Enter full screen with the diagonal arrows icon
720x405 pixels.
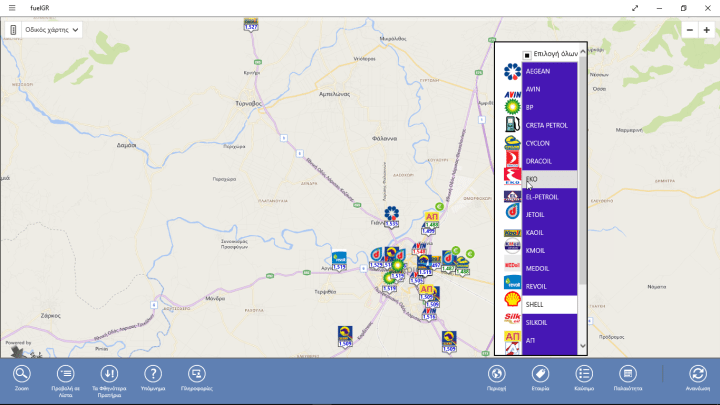tap(635, 8)
